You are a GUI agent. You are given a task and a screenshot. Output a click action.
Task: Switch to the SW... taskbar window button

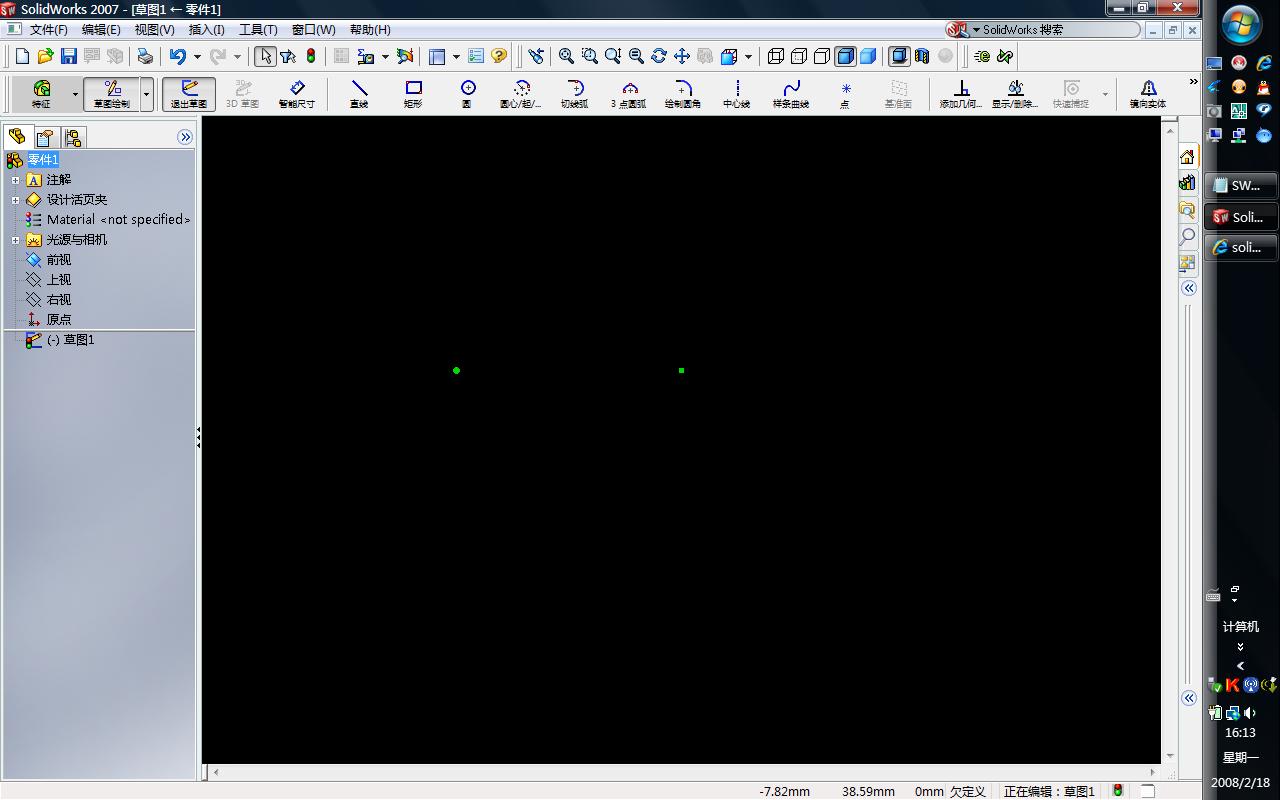tap(1241, 185)
